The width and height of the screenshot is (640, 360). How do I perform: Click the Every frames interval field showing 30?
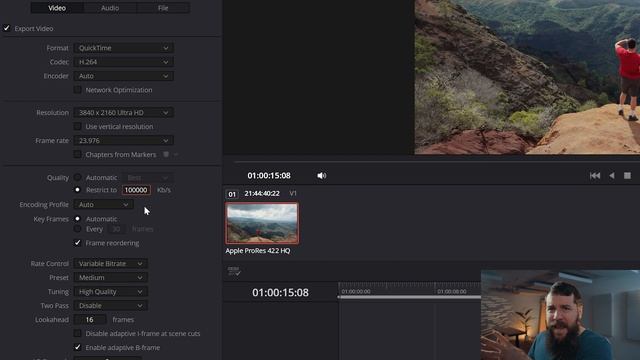pos(116,229)
